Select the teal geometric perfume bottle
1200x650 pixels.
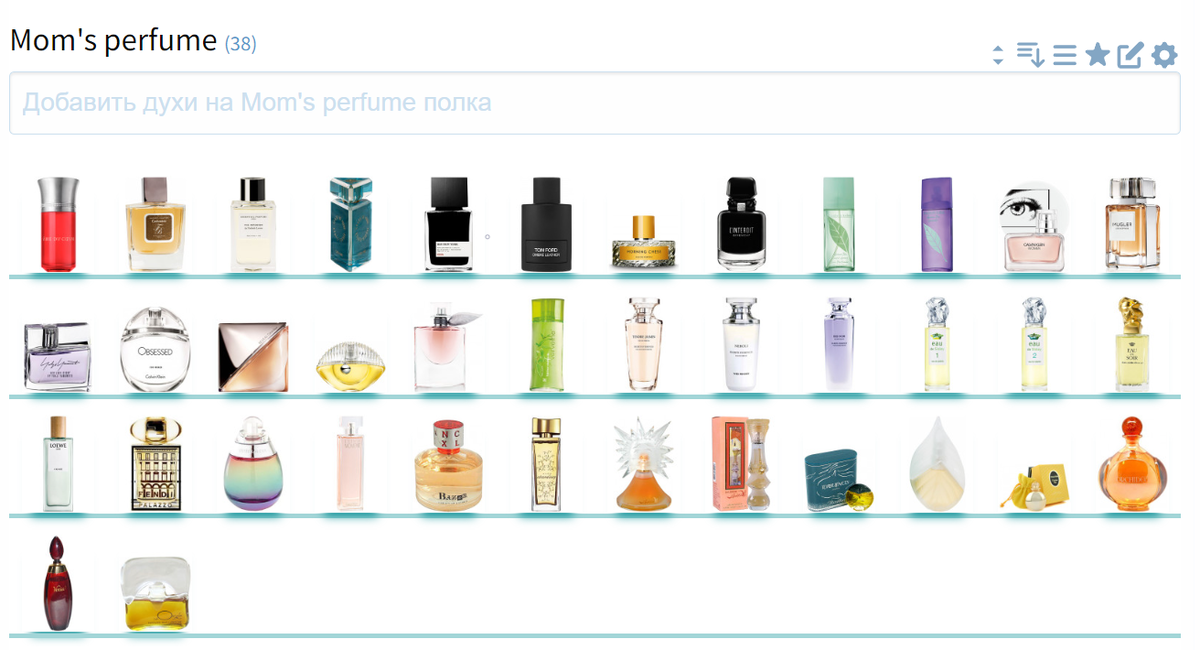[x=350, y=224]
